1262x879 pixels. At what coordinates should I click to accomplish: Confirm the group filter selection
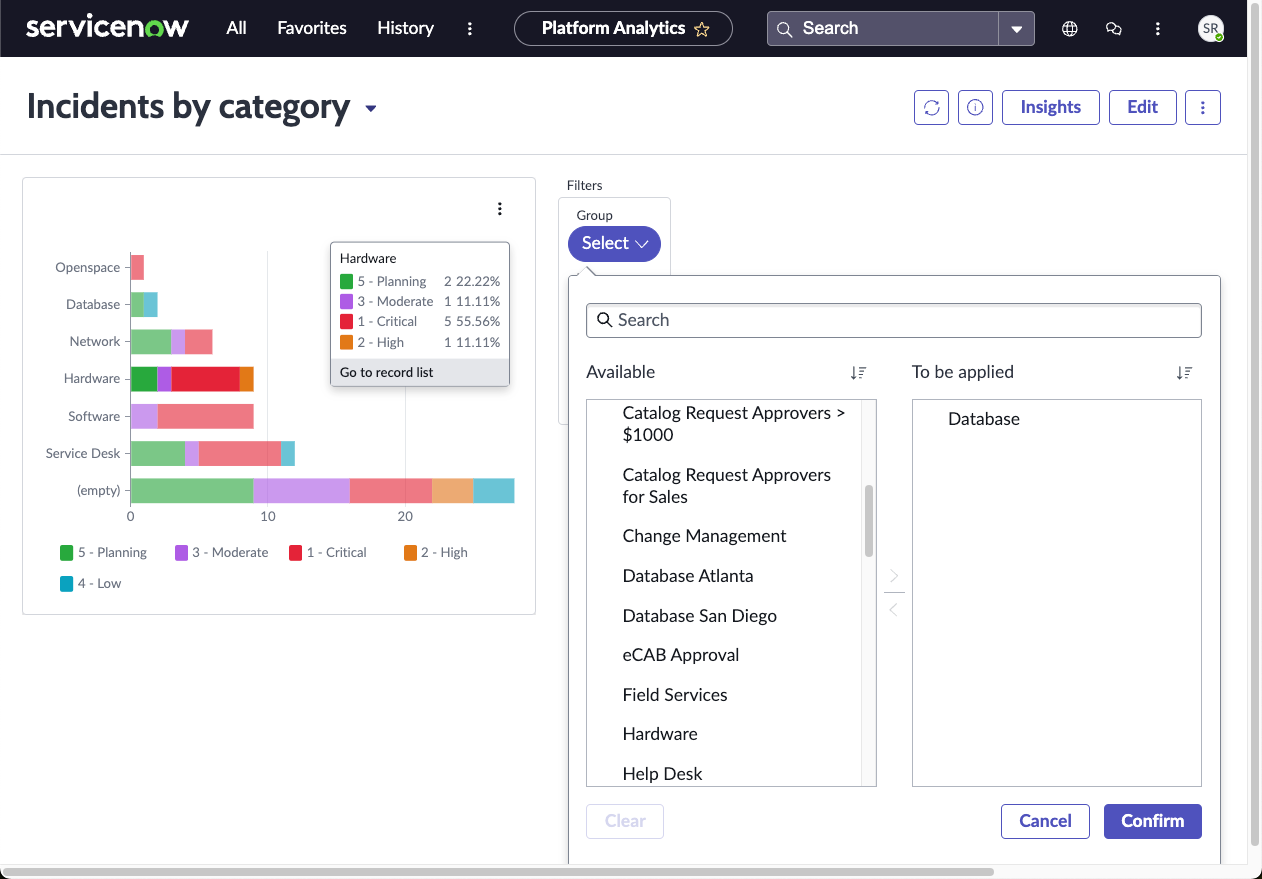point(1152,821)
